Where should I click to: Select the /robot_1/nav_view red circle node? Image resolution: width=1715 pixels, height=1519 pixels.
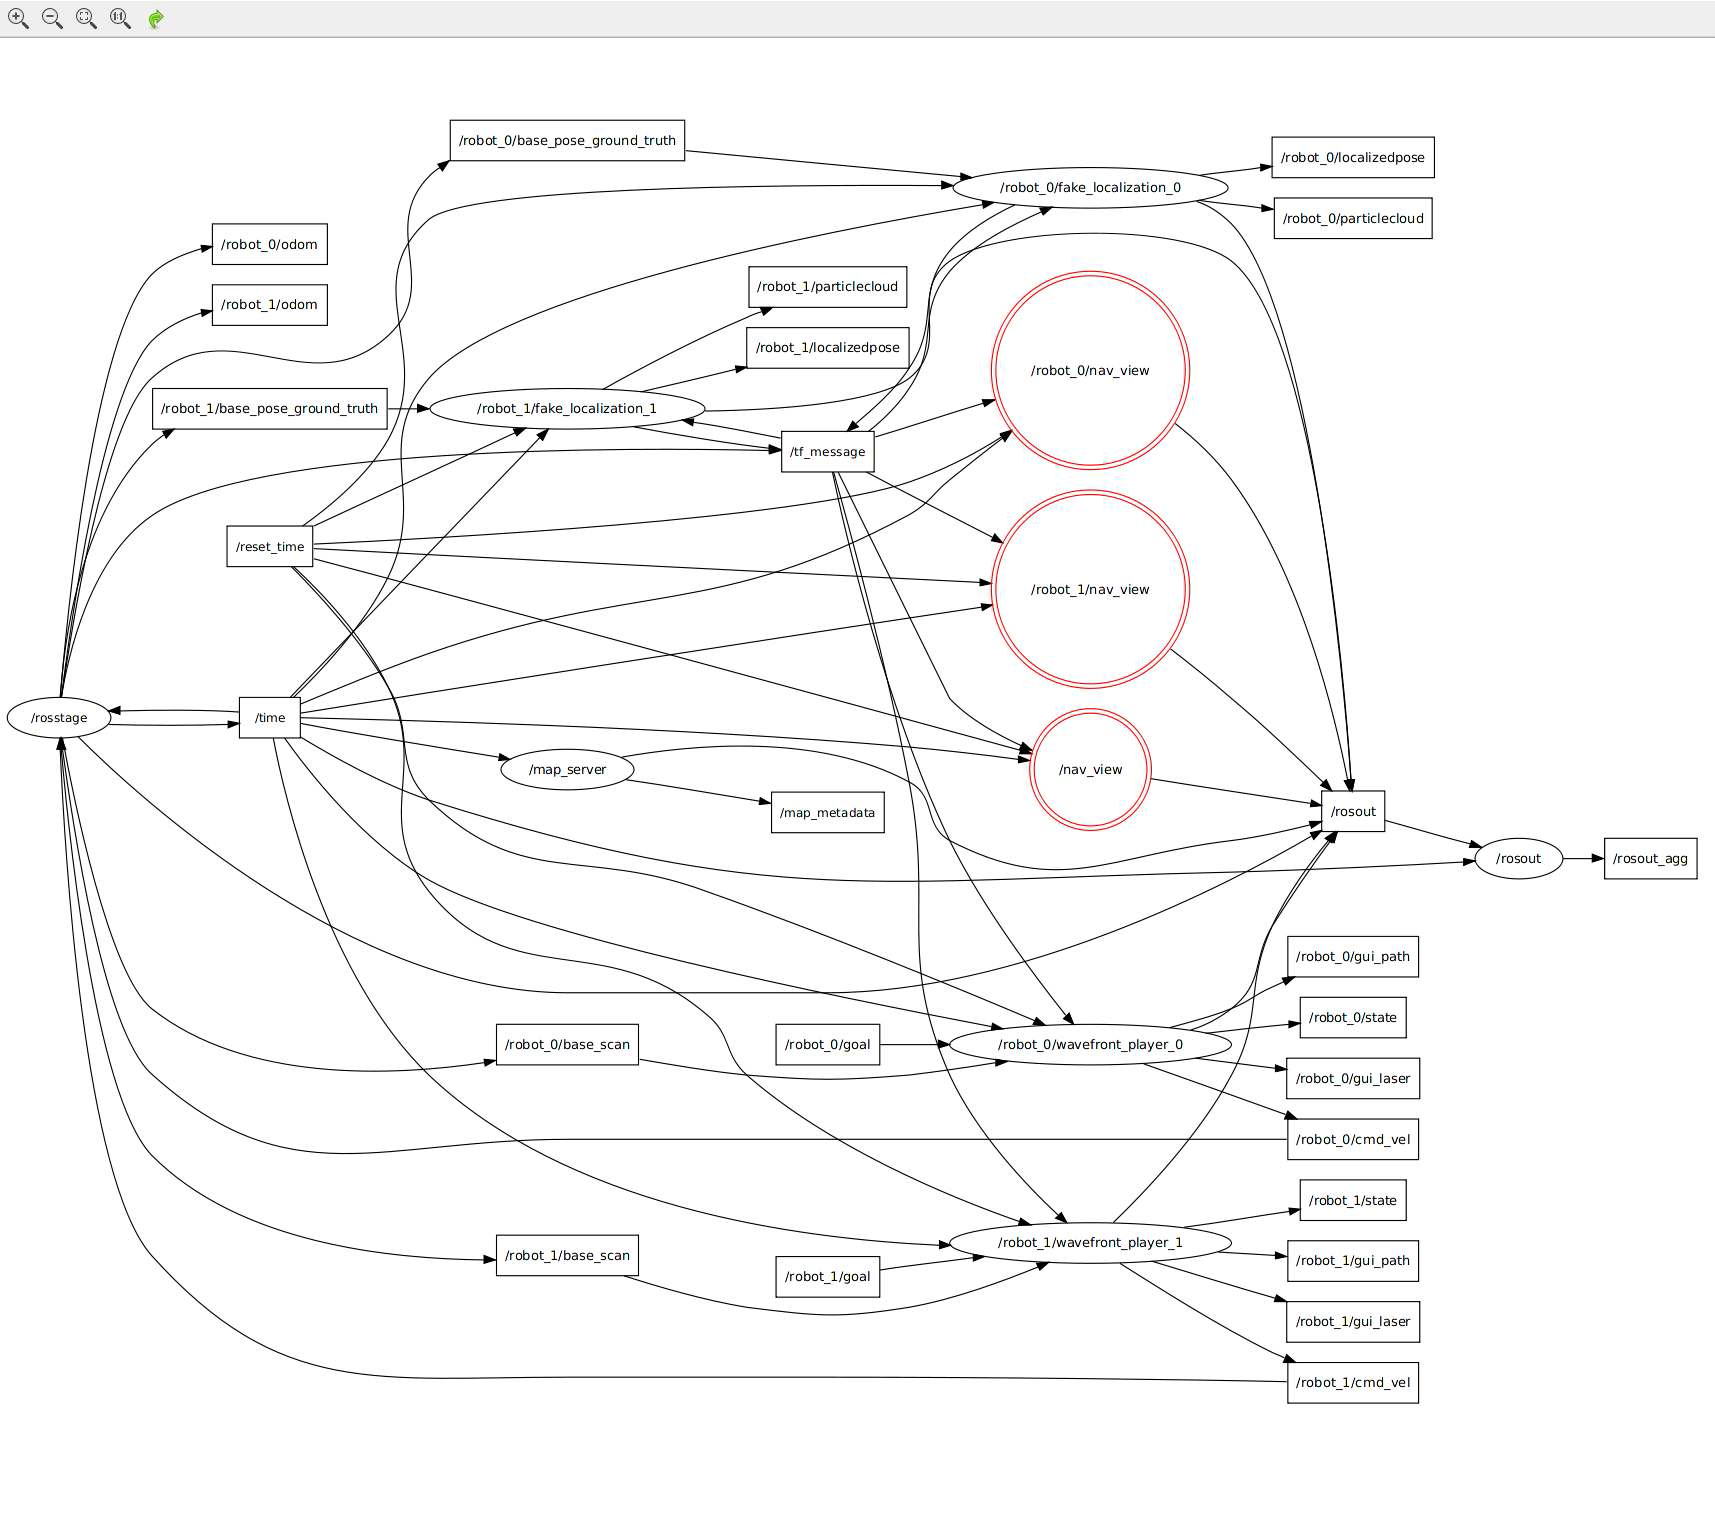pos(1090,589)
